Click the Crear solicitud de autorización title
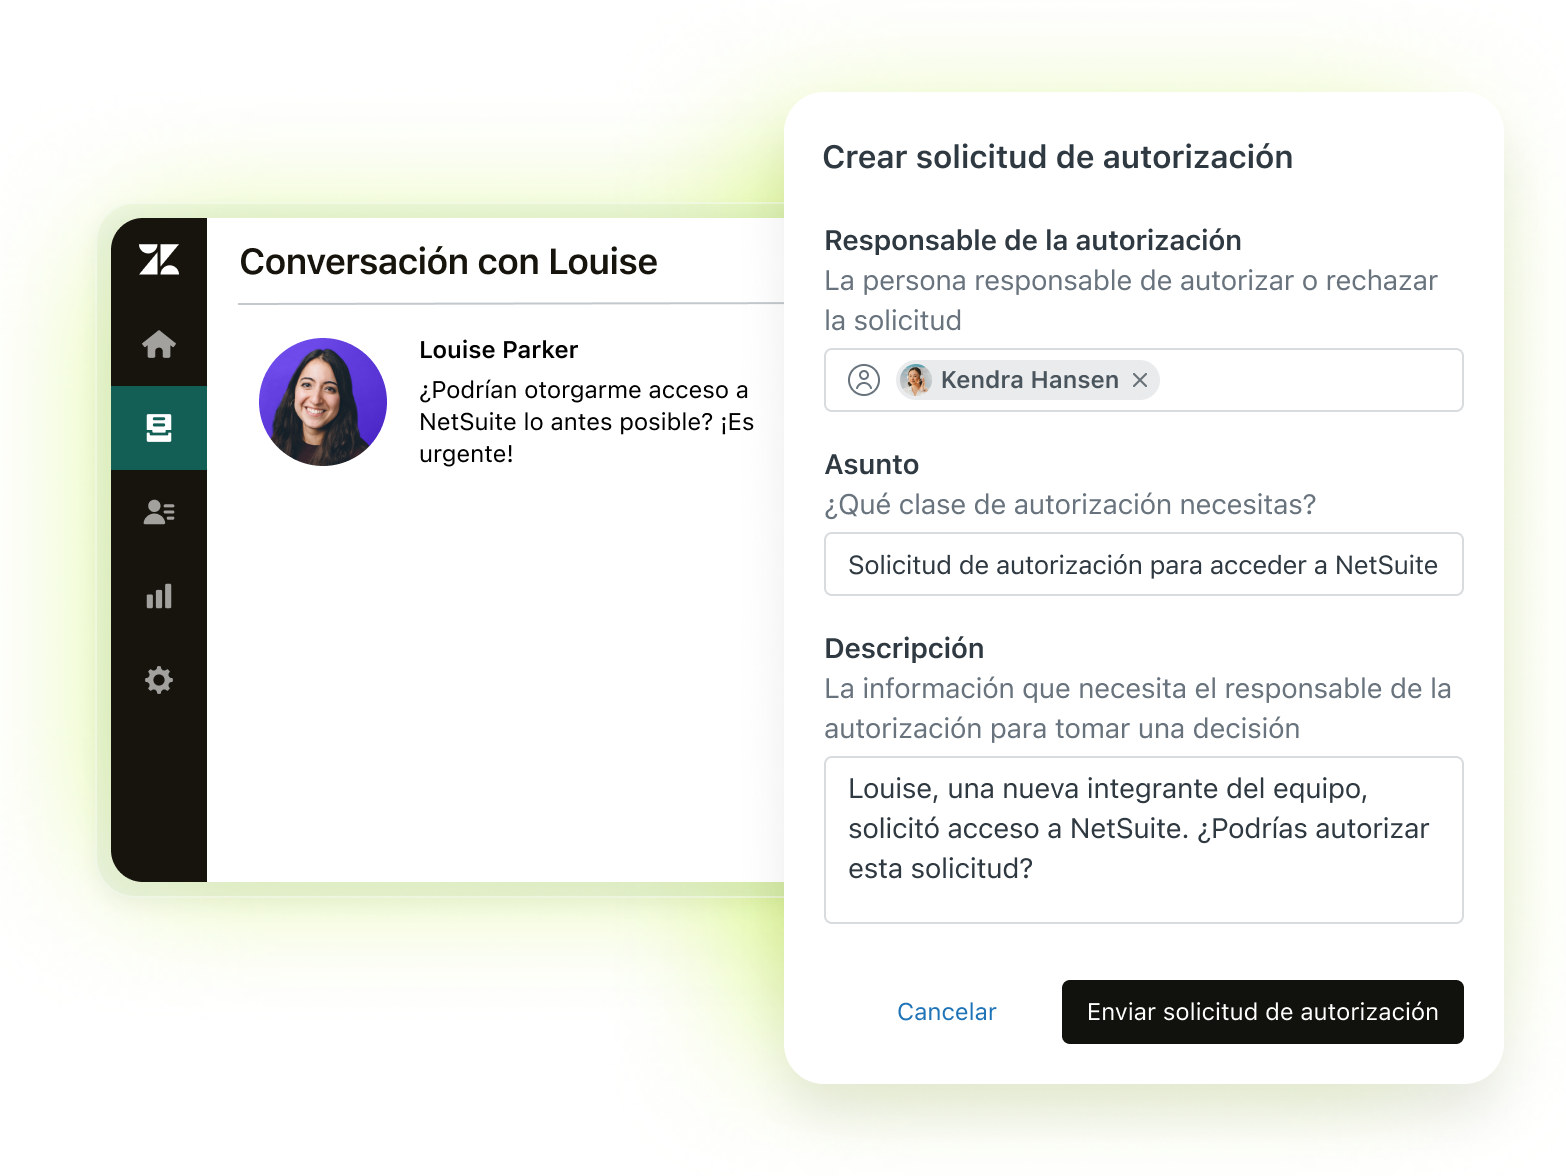Image resolution: width=1566 pixels, height=1176 pixels. [x=1058, y=157]
